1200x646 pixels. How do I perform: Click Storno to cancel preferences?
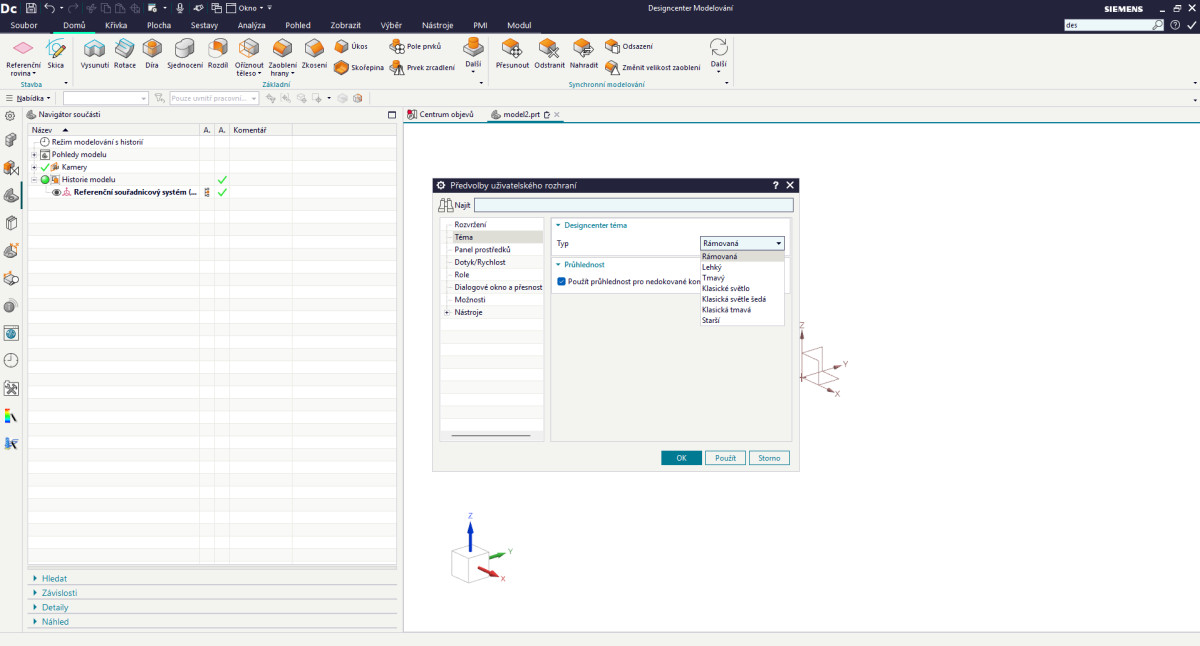768,458
